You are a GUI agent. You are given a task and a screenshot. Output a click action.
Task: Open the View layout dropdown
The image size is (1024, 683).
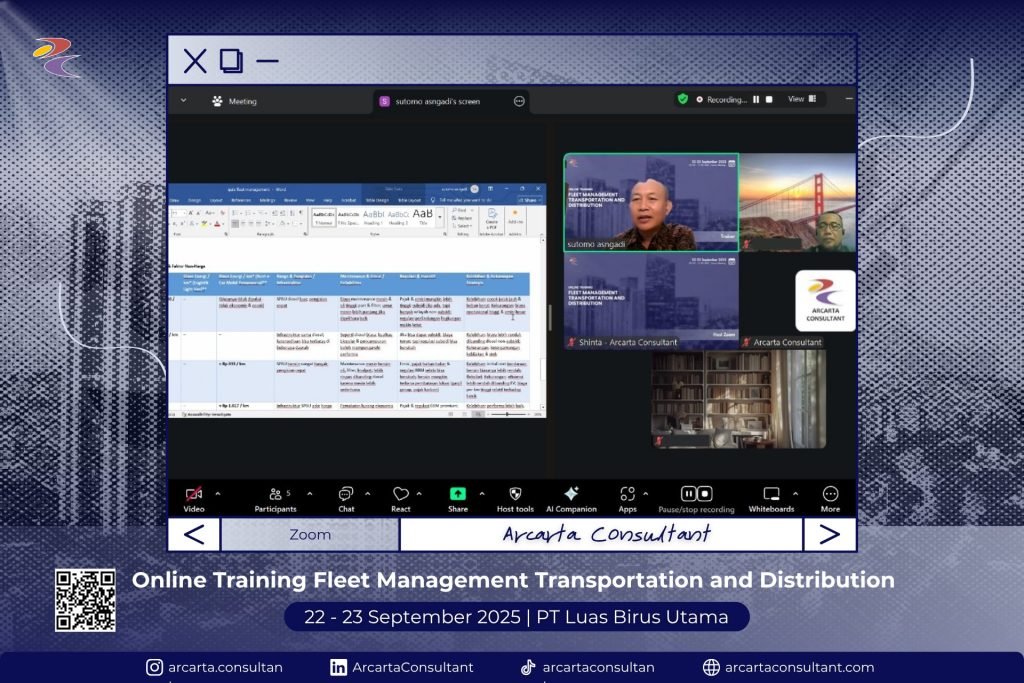click(x=801, y=99)
